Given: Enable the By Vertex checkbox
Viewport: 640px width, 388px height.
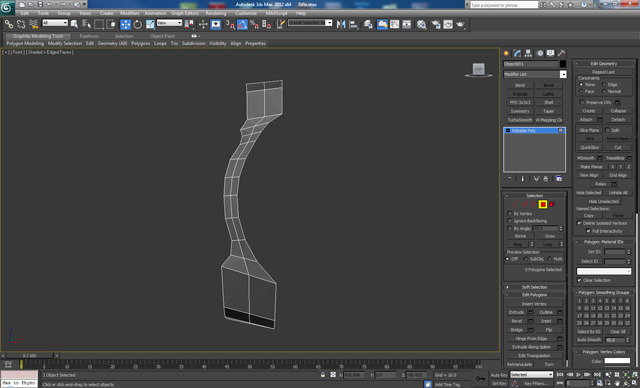Looking at the screenshot, I should click(510, 213).
